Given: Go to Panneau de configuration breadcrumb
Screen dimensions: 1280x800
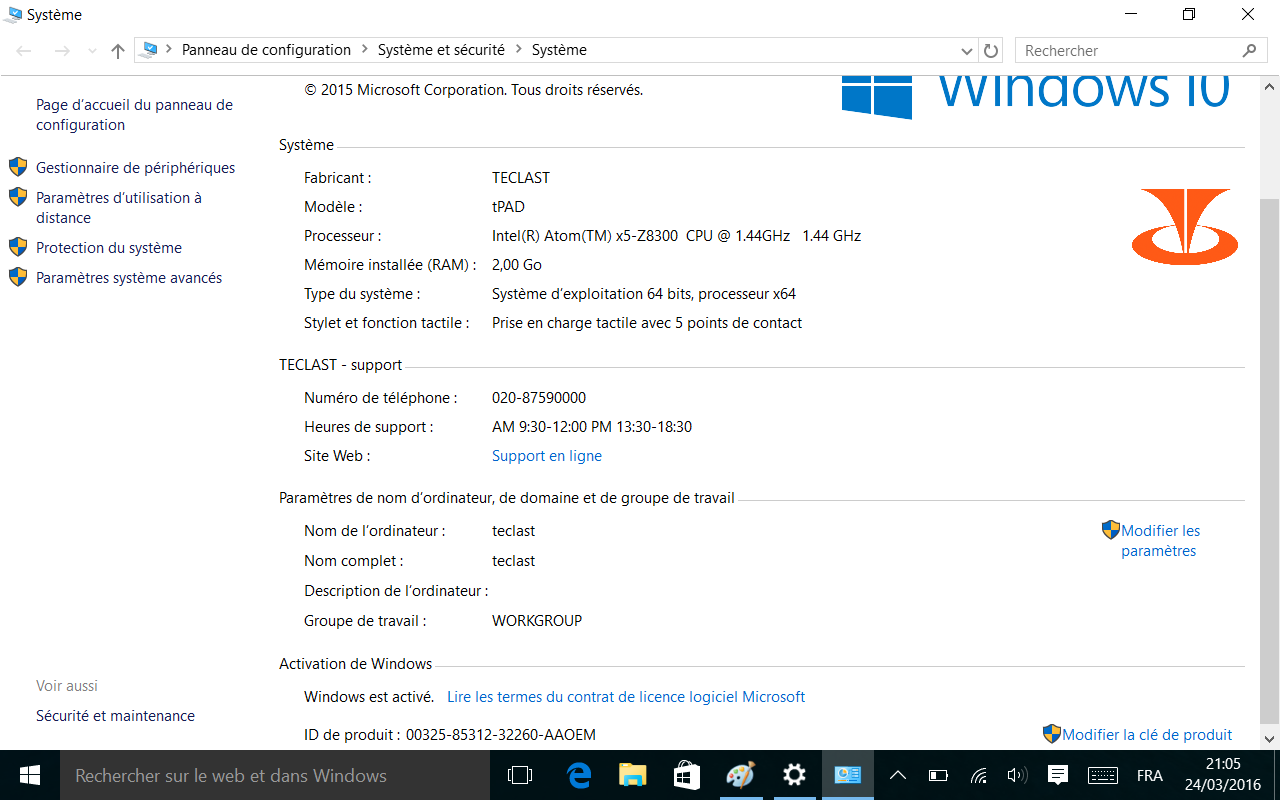Looking at the screenshot, I should tap(266, 50).
